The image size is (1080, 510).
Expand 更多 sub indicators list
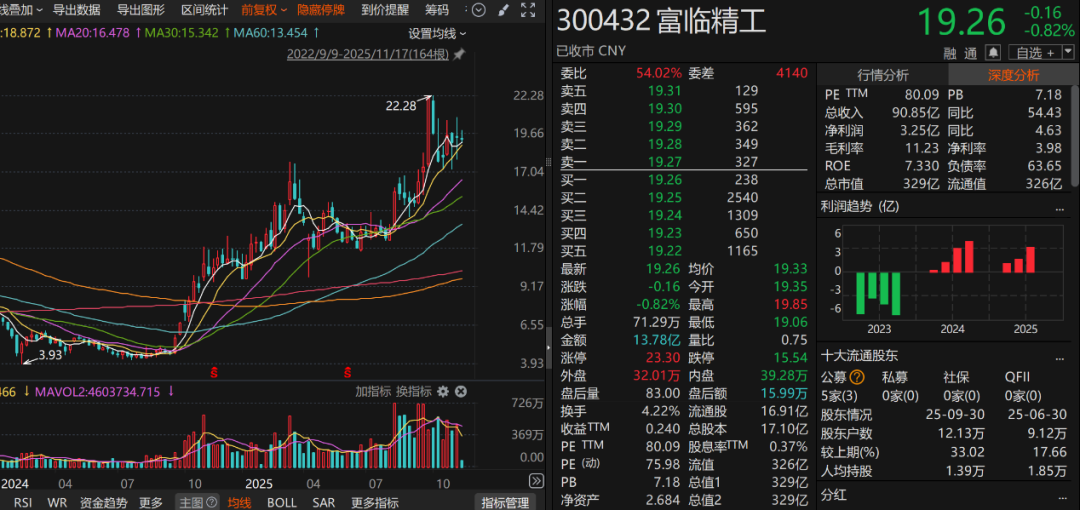pos(151,502)
